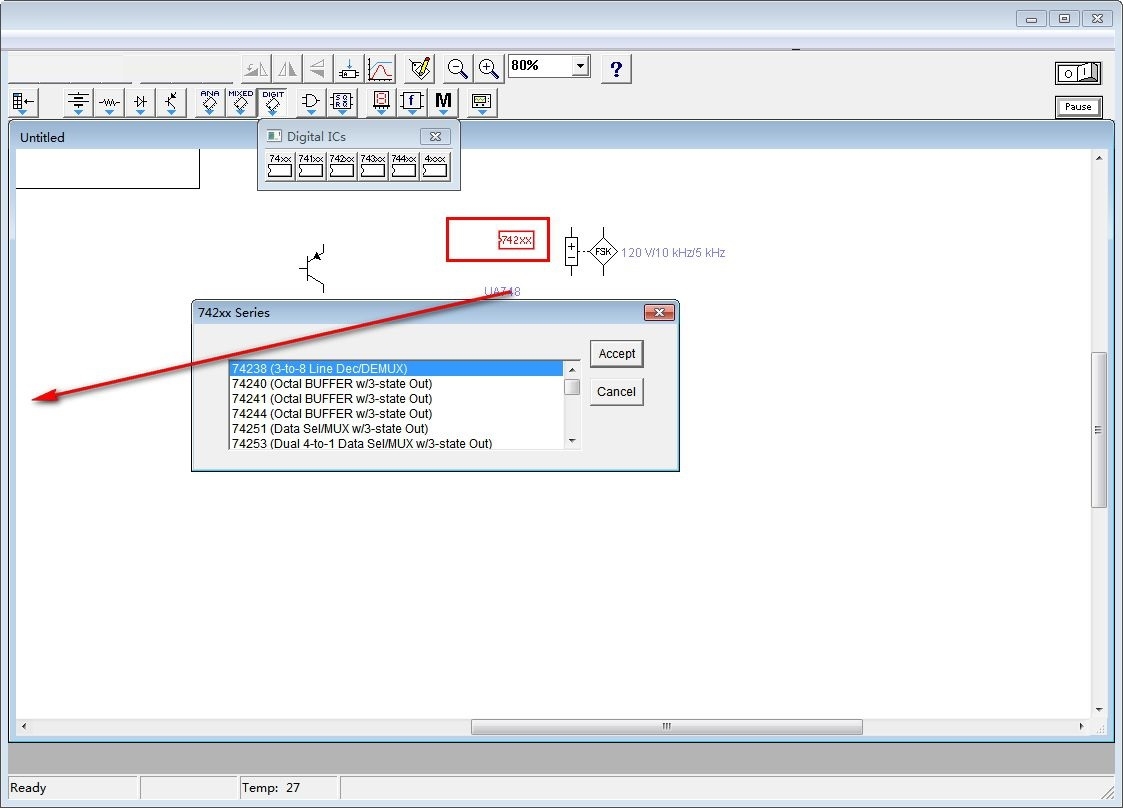This screenshot has width=1123, height=808.
Task: Click the canvas vertical scroll-down arrow
Action: click(x=1099, y=710)
